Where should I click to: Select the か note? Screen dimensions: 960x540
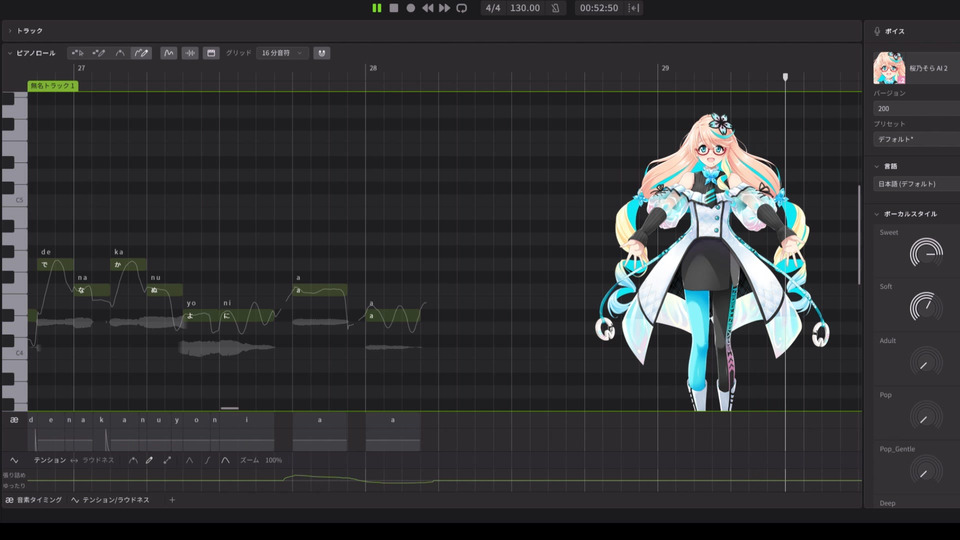point(128,264)
